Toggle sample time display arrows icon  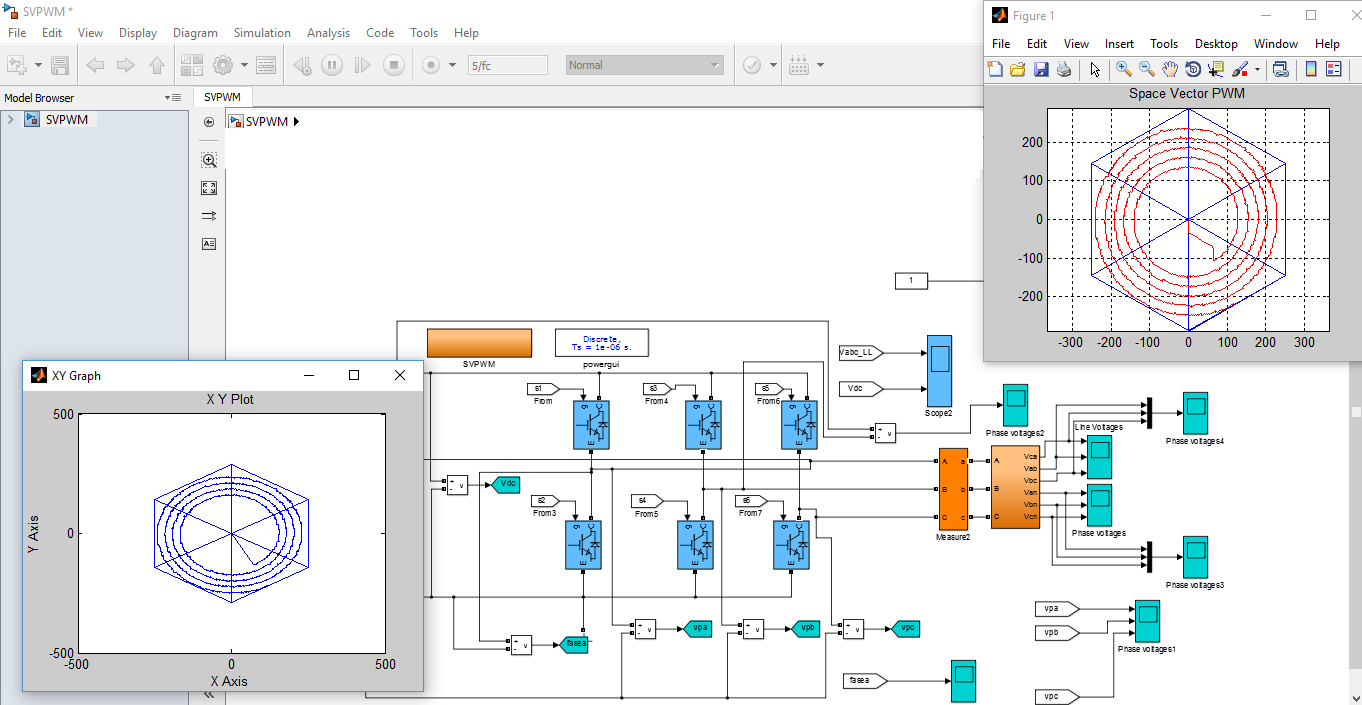pos(209,216)
